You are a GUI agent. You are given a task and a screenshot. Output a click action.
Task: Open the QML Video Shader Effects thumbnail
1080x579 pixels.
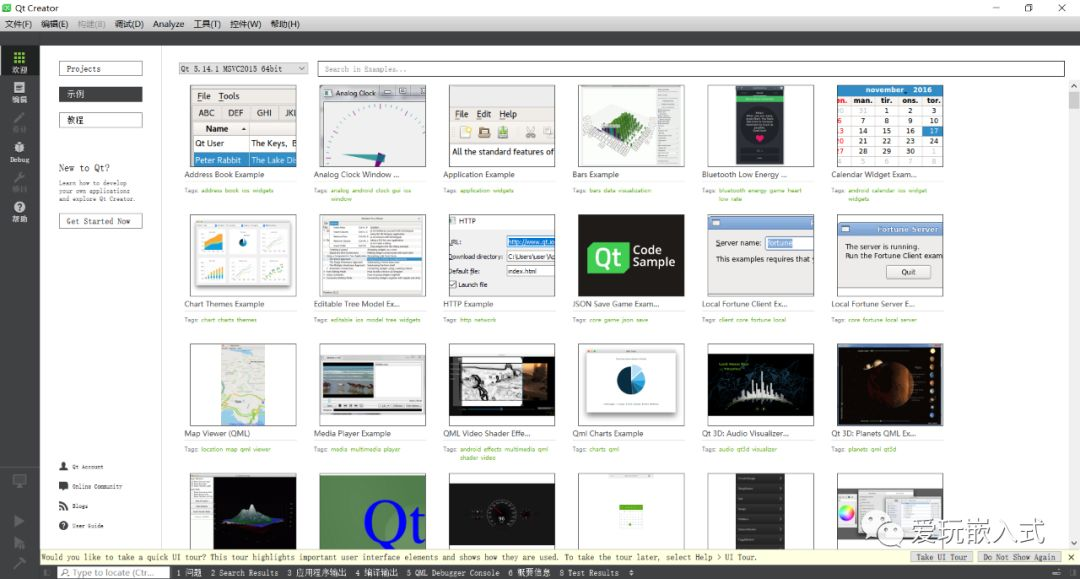tap(502, 385)
